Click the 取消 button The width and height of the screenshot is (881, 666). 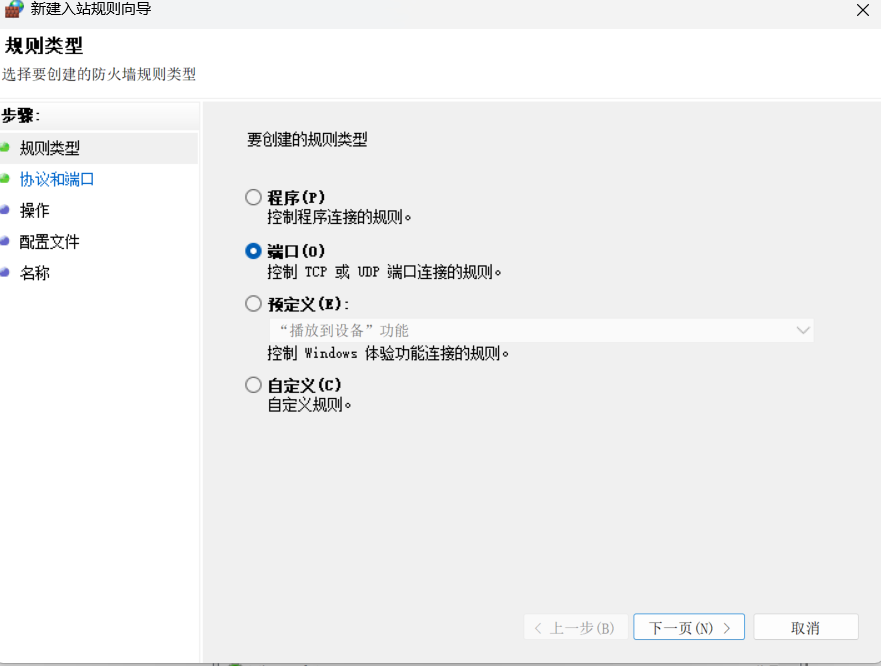point(806,627)
